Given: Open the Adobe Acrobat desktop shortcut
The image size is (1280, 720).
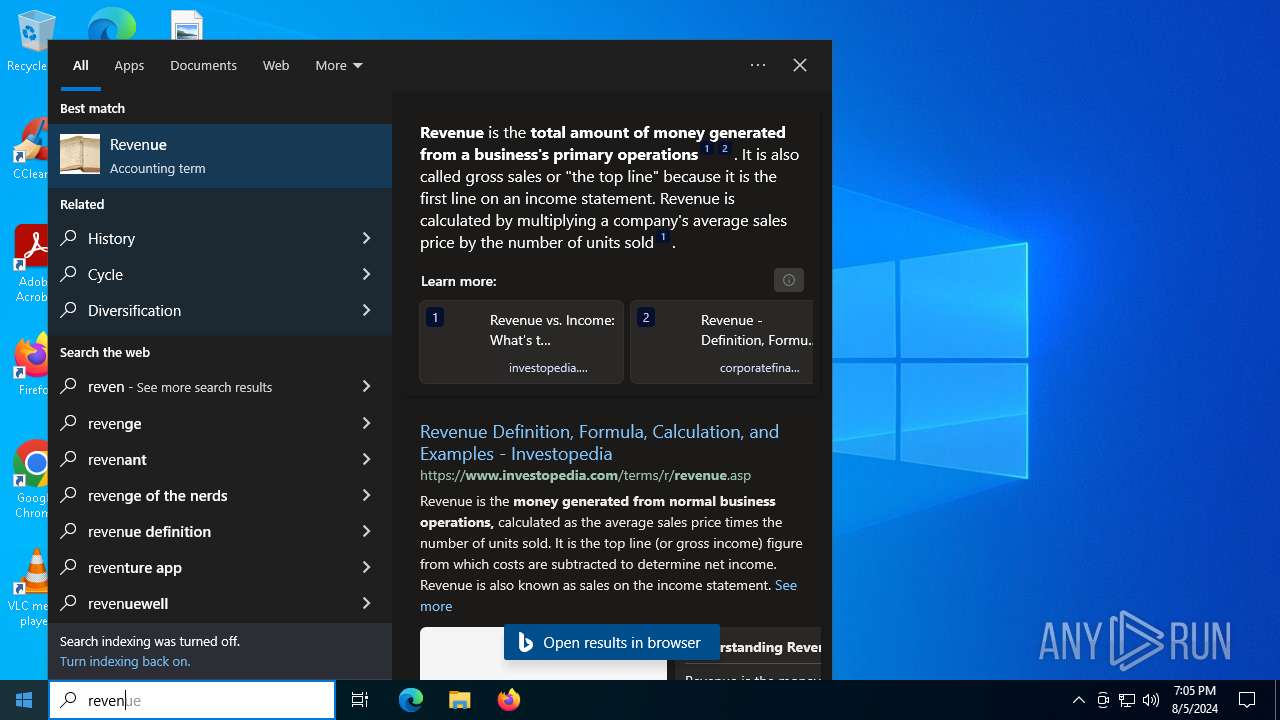Looking at the screenshot, I should pos(30,263).
